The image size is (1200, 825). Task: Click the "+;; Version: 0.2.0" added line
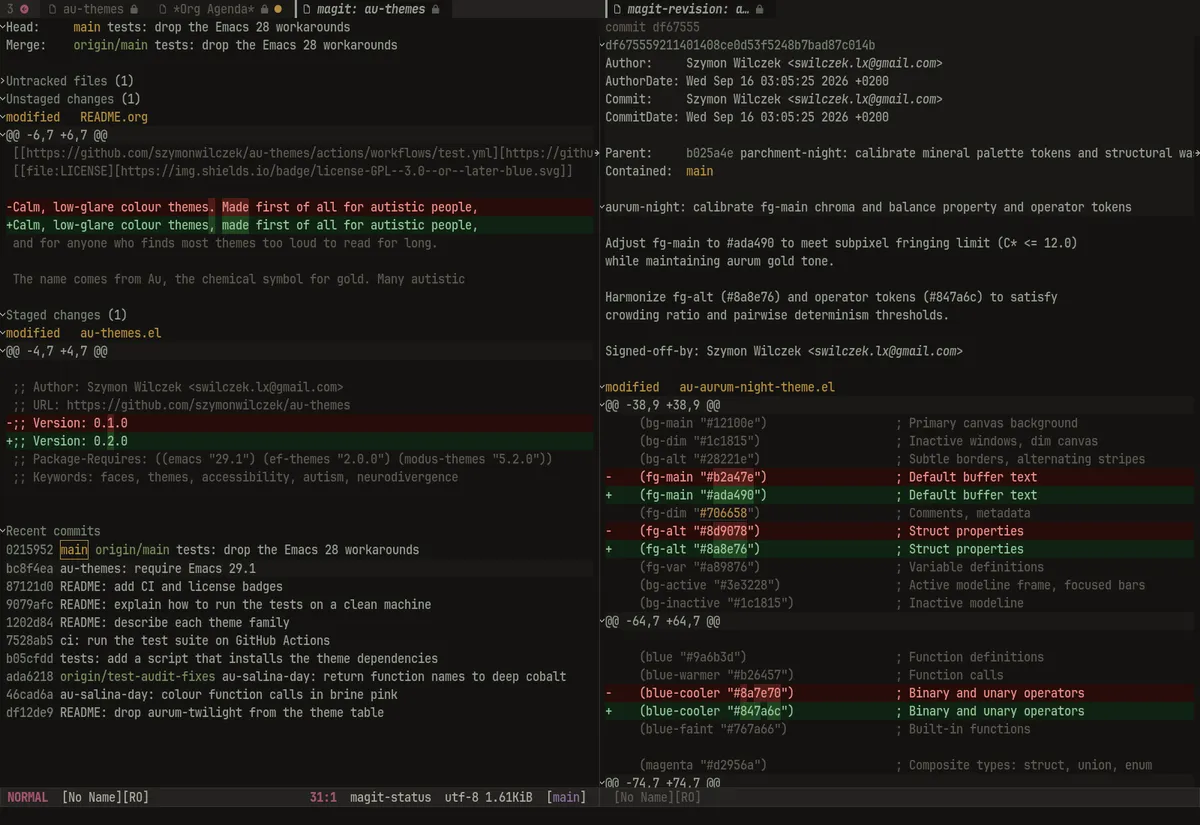(299, 441)
